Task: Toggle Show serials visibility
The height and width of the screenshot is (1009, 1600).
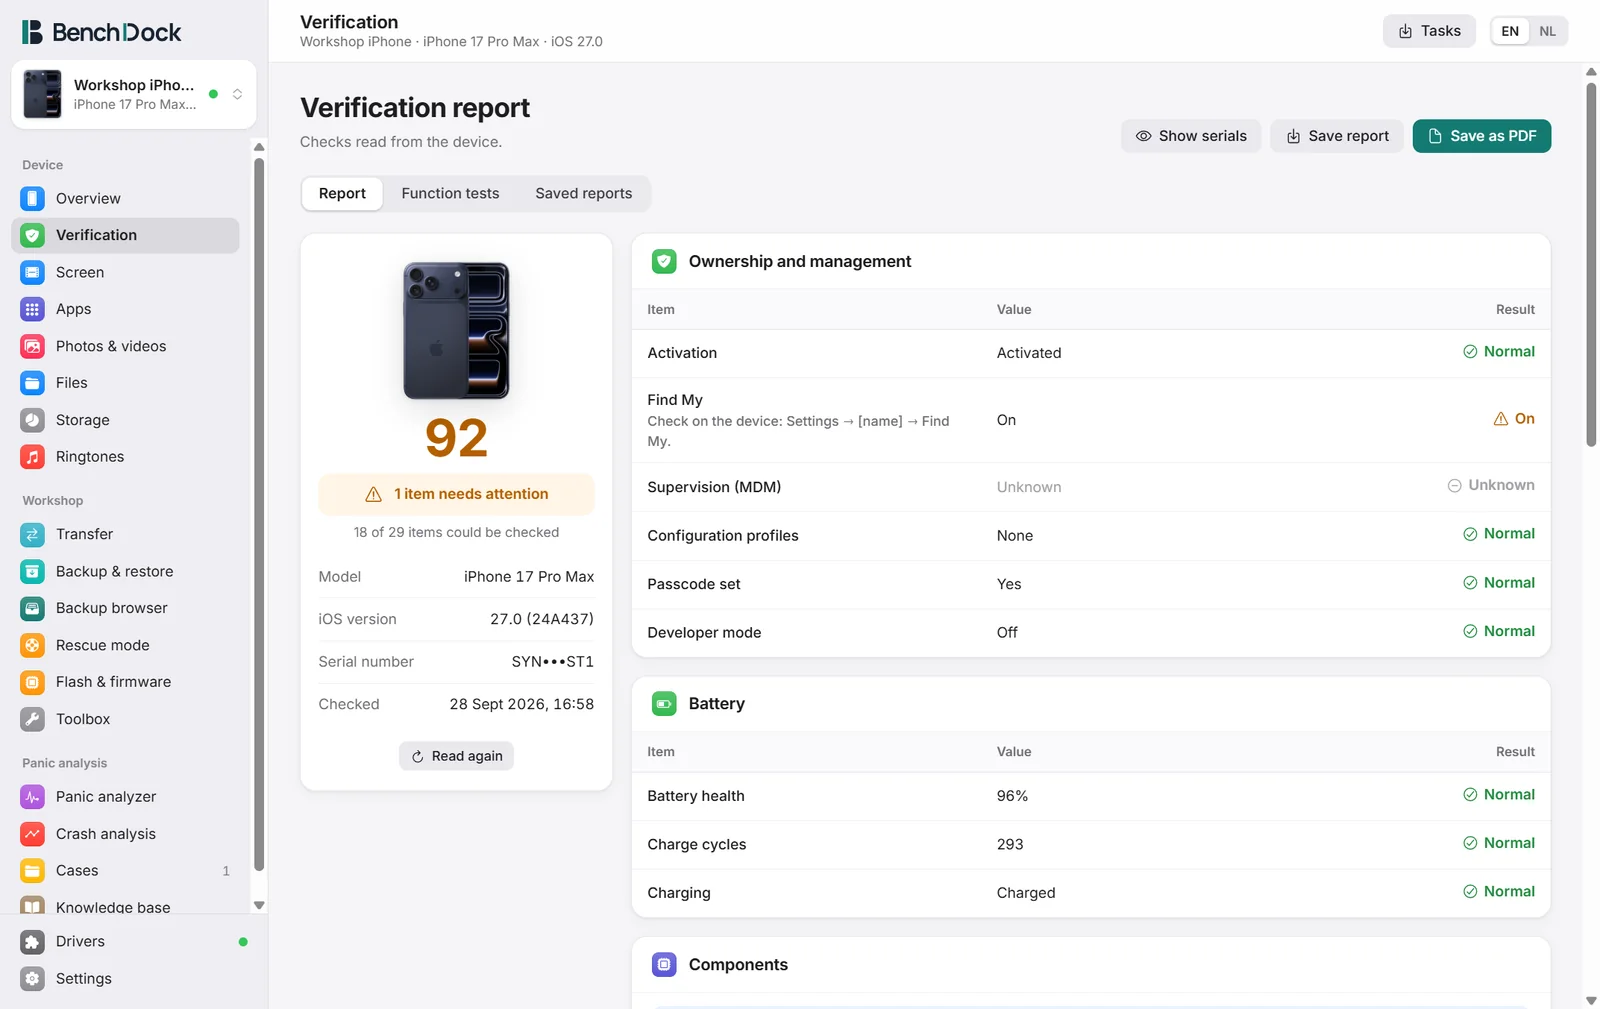Action: [x=1191, y=136]
